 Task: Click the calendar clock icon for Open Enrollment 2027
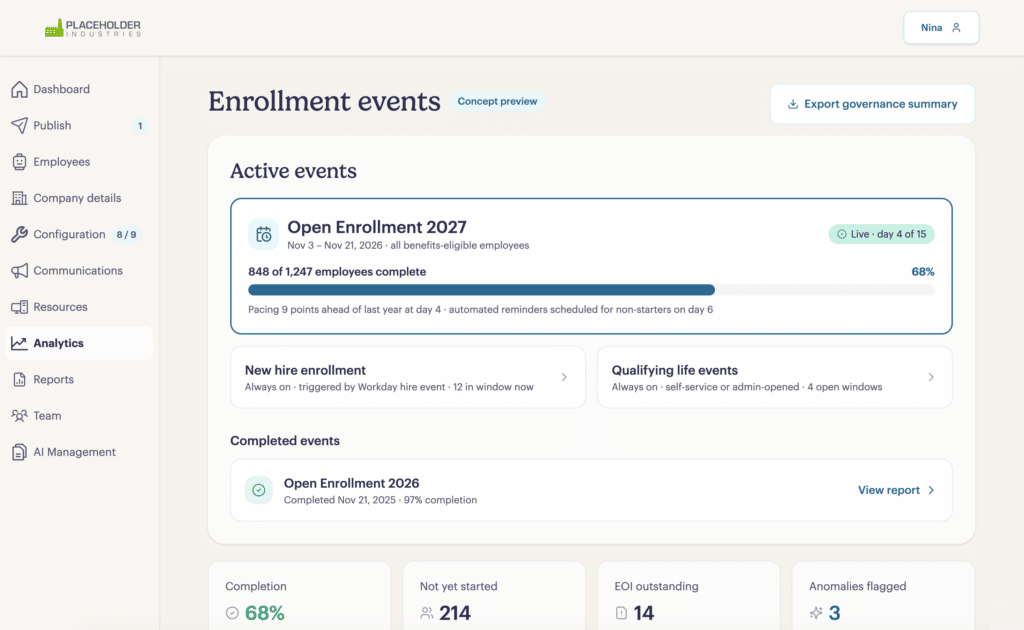coord(264,234)
